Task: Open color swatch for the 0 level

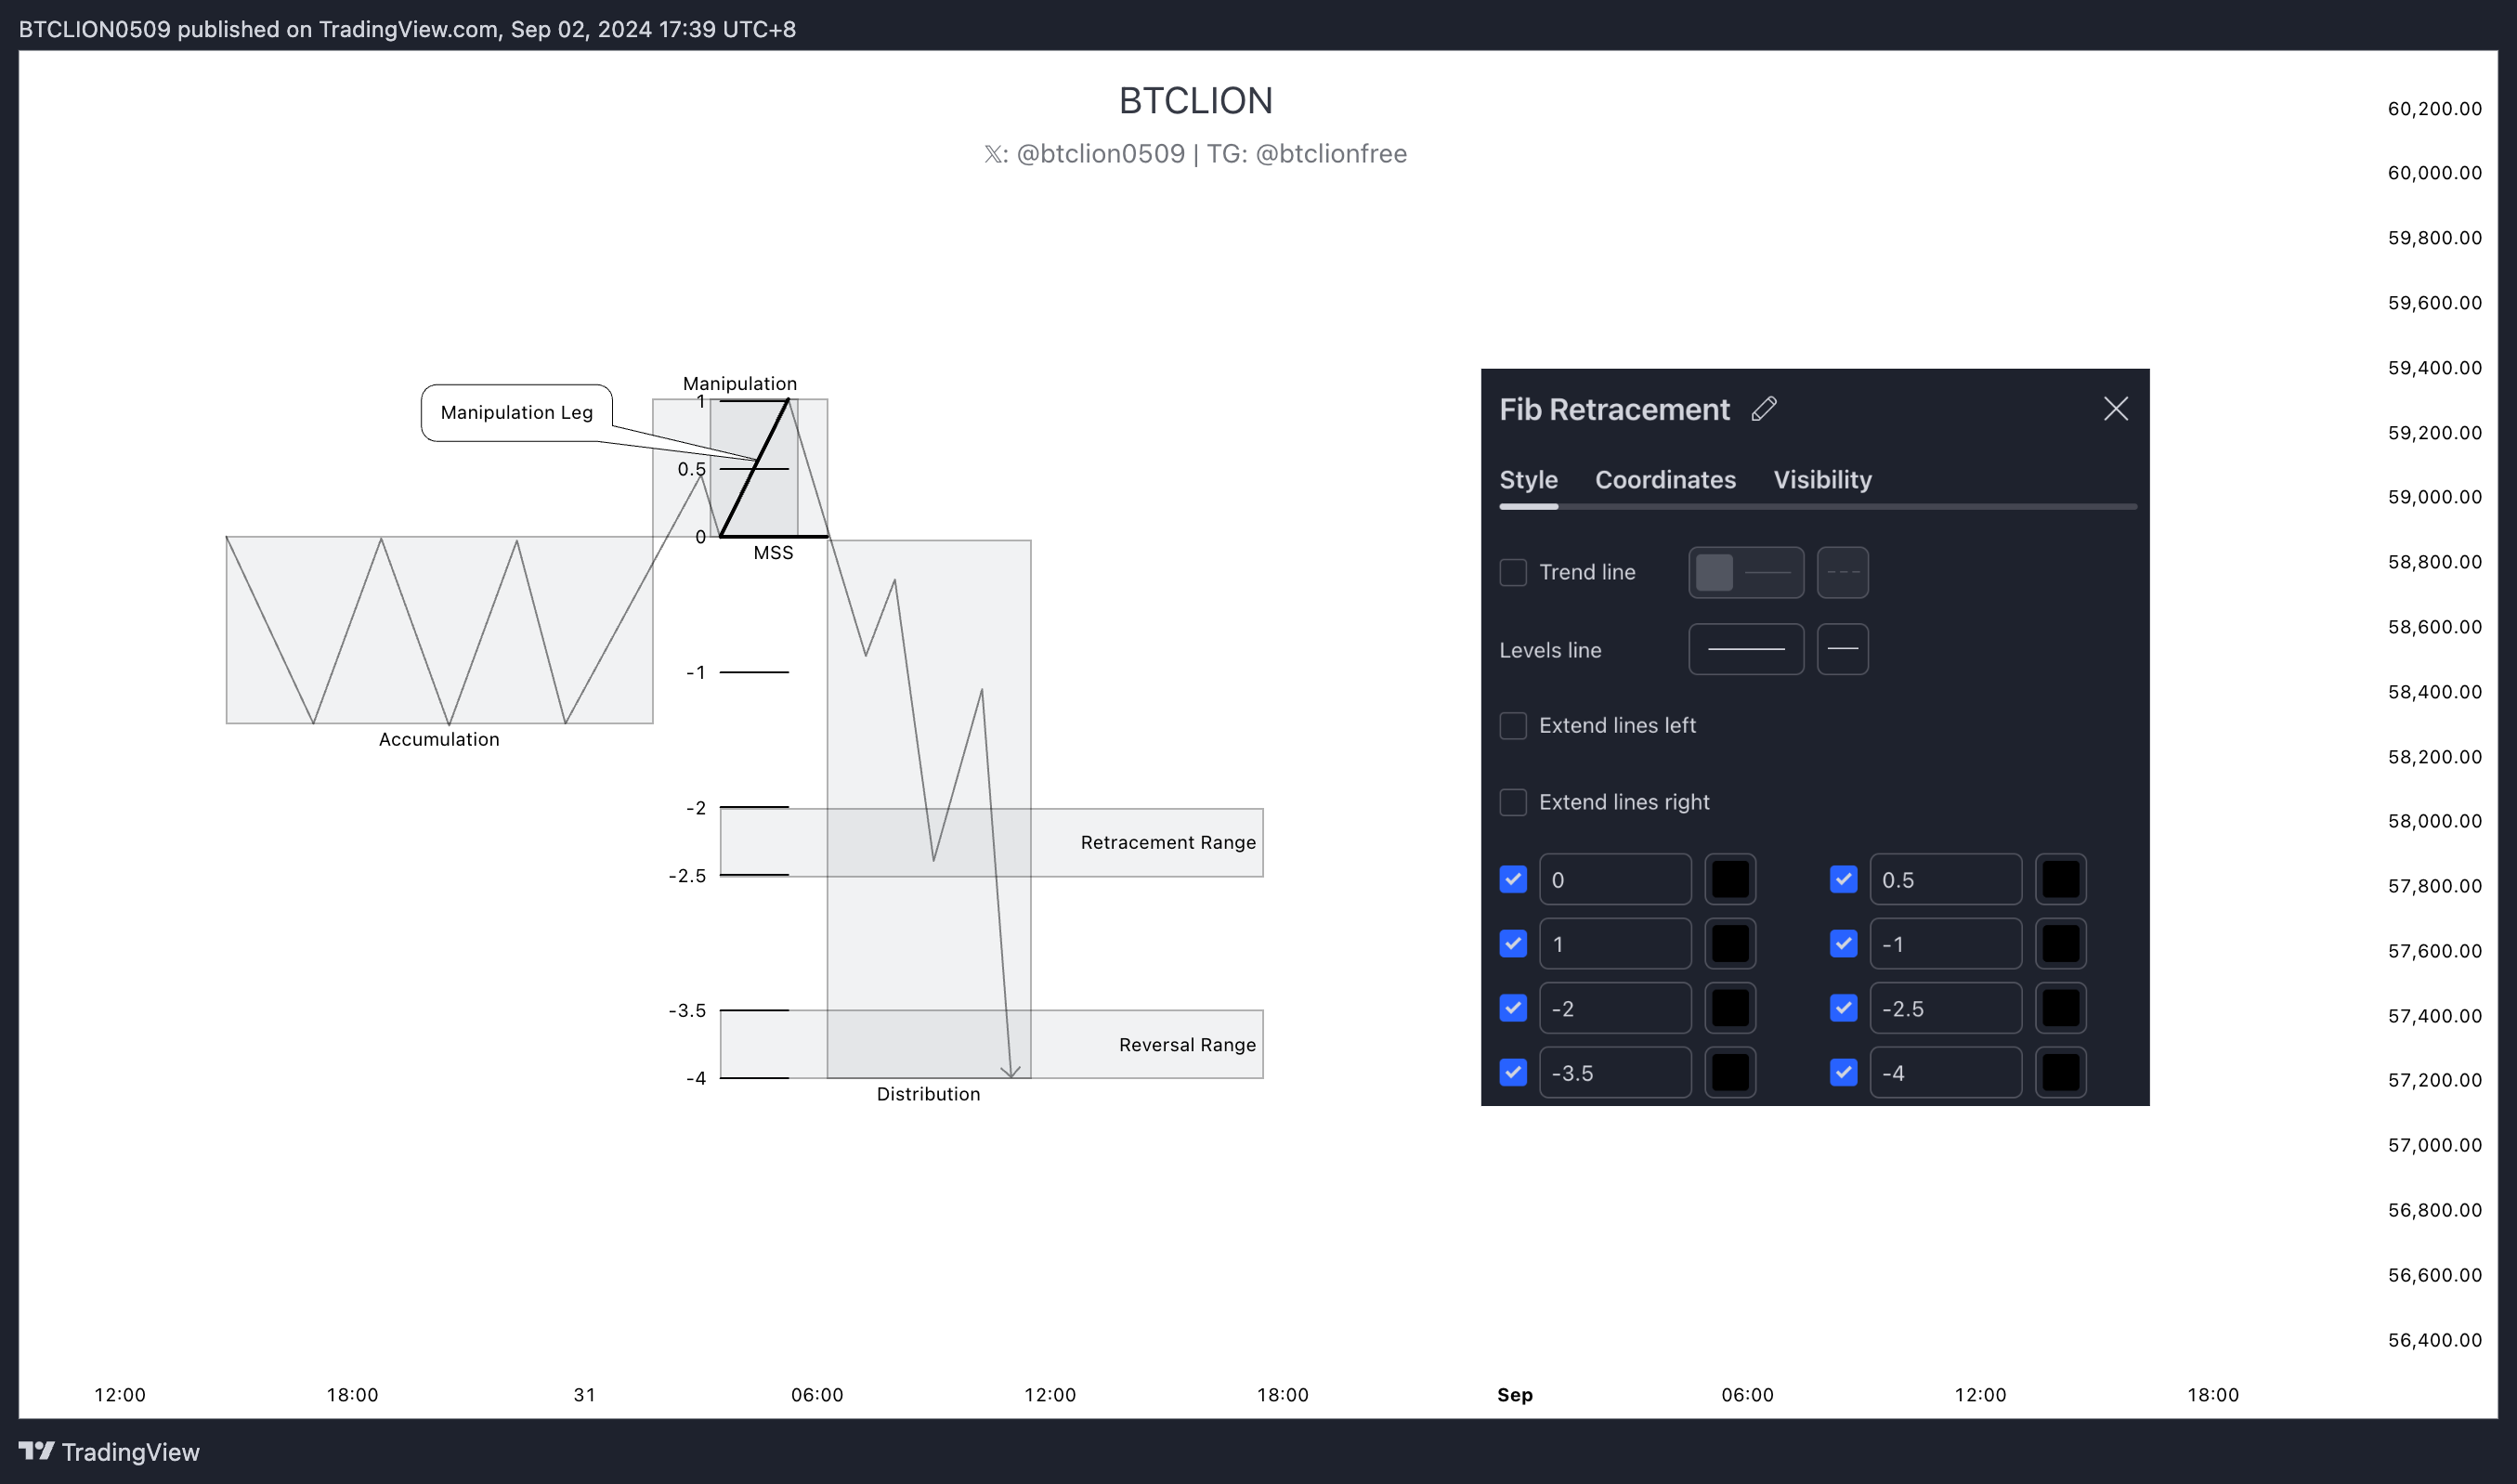Action: coord(1730,880)
